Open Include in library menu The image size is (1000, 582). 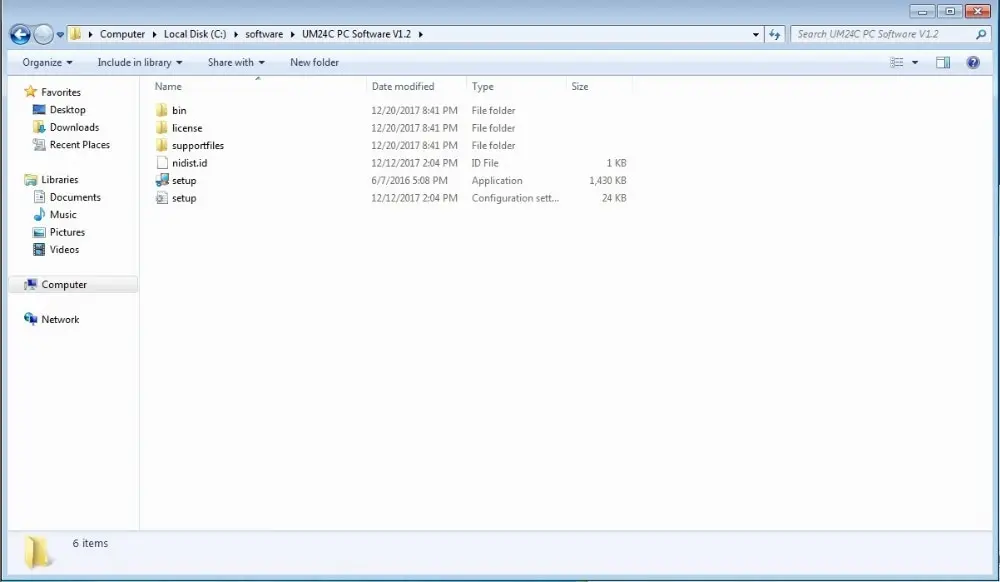[x=140, y=62]
